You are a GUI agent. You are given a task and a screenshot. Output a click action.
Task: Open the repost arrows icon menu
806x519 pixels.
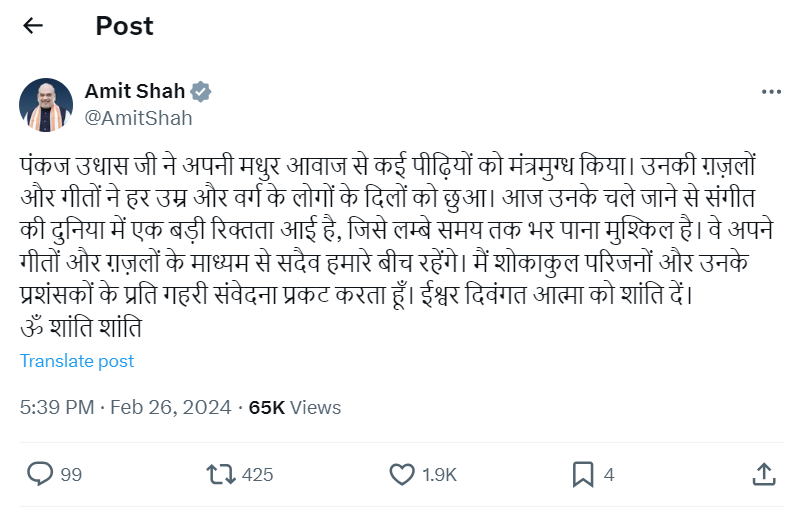(x=220, y=474)
